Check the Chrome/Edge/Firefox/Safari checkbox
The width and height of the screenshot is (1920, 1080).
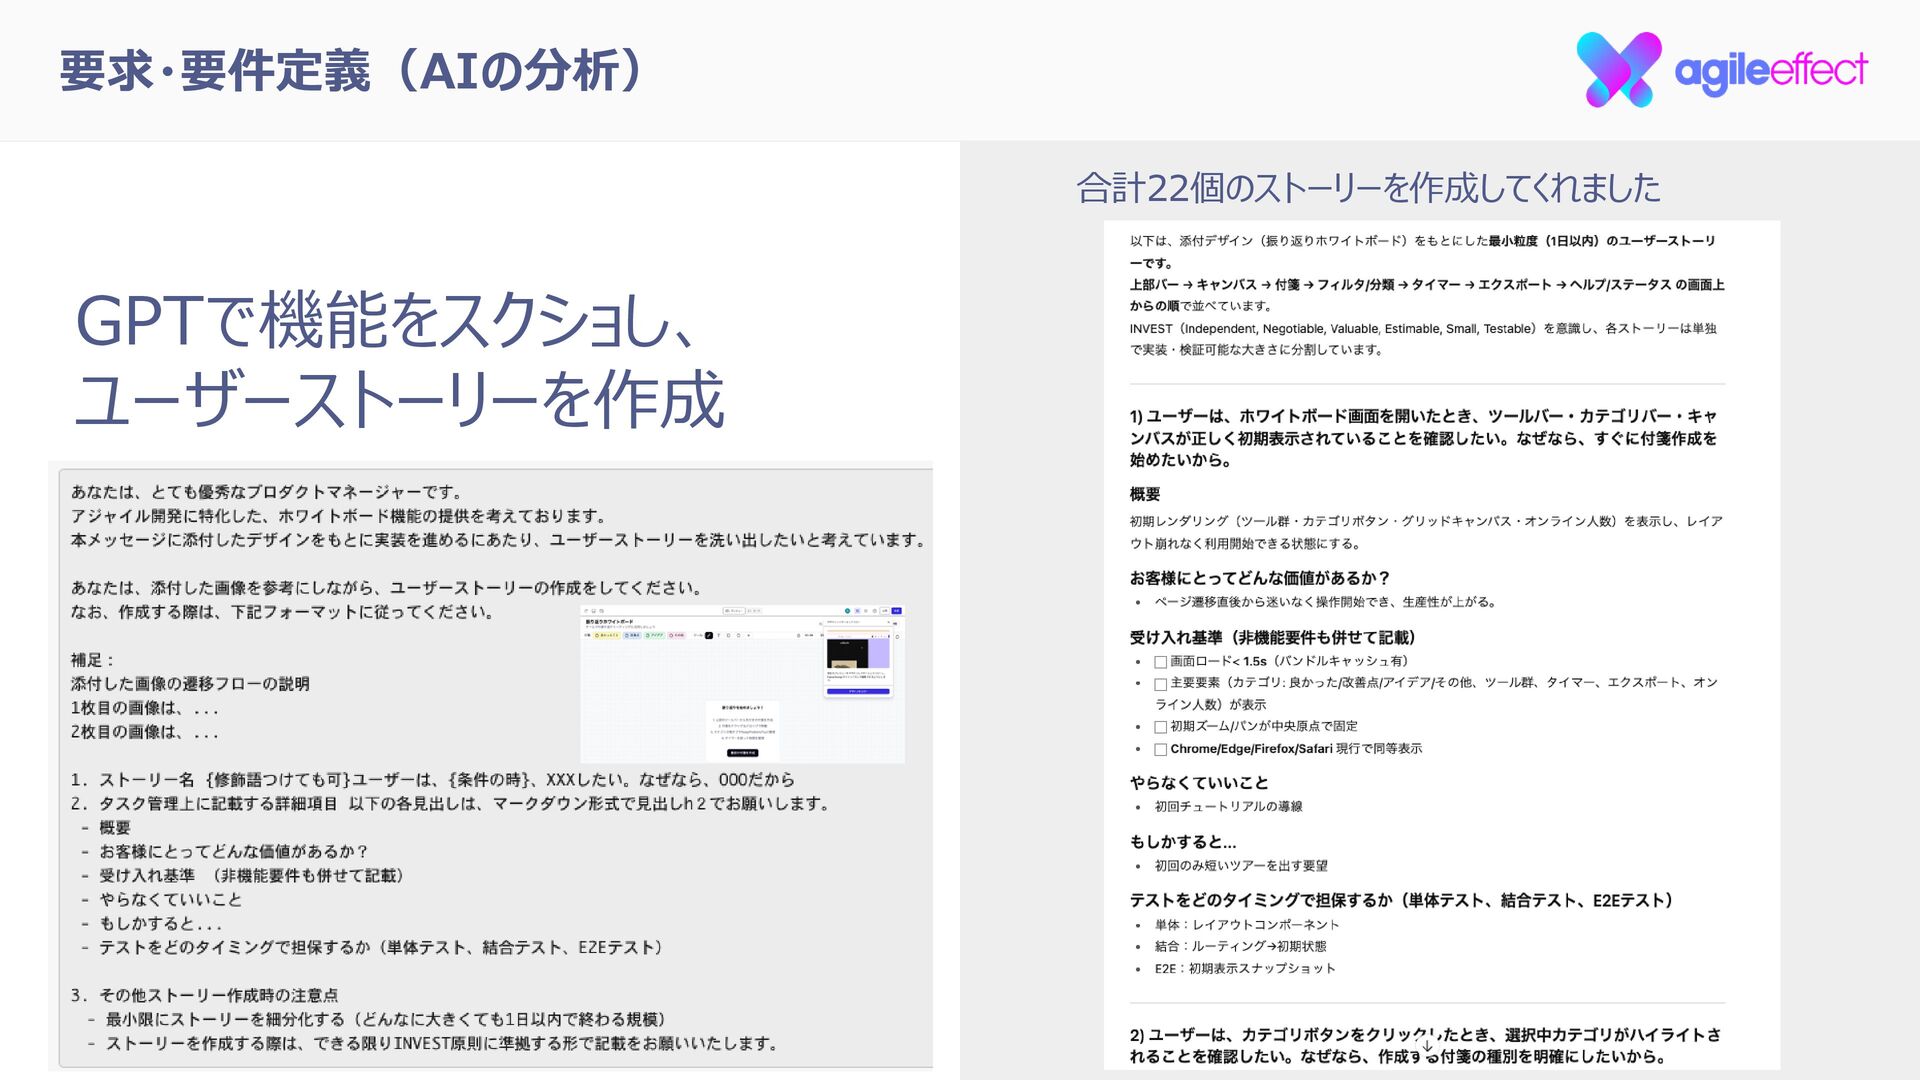[x=1160, y=749]
